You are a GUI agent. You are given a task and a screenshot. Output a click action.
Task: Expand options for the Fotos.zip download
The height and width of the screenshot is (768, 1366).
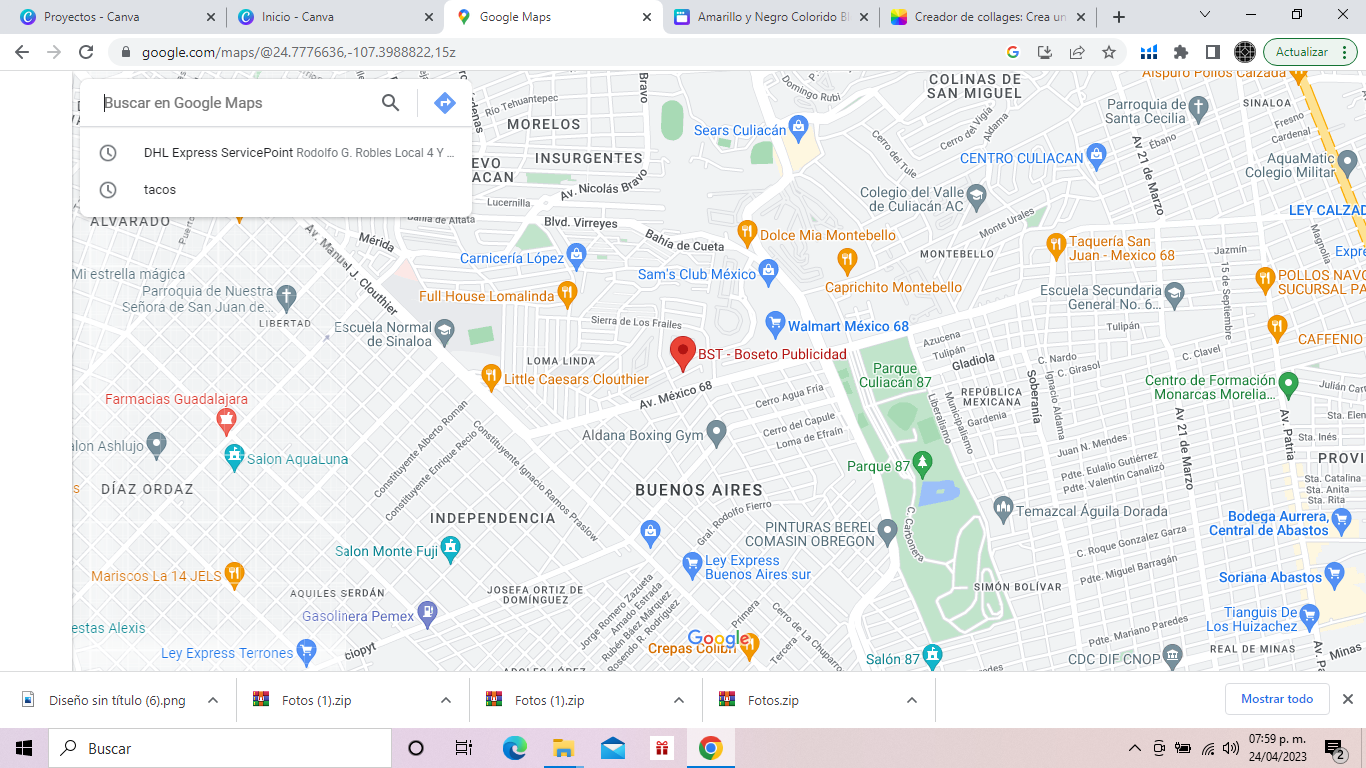click(x=911, y=700)
